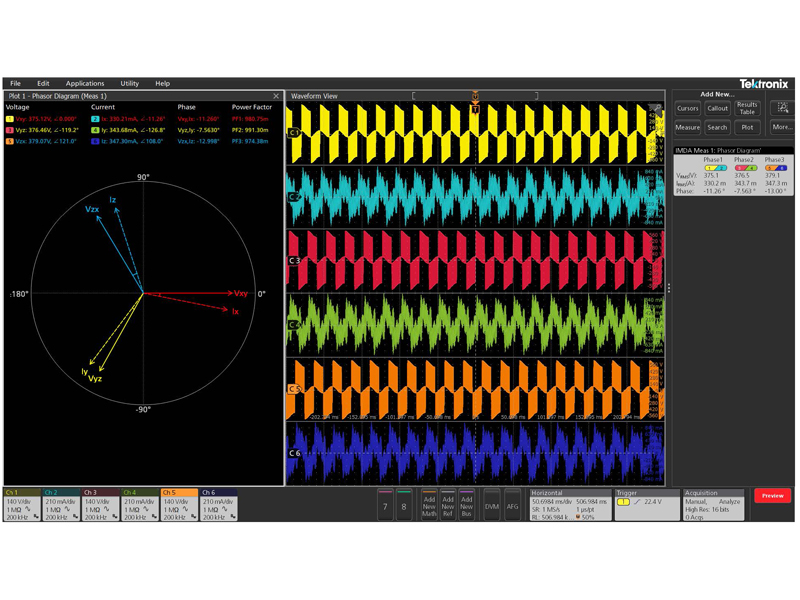Click the zoom box icon button
This screenshot has height=600, width=800.
(x=782, y=107)
